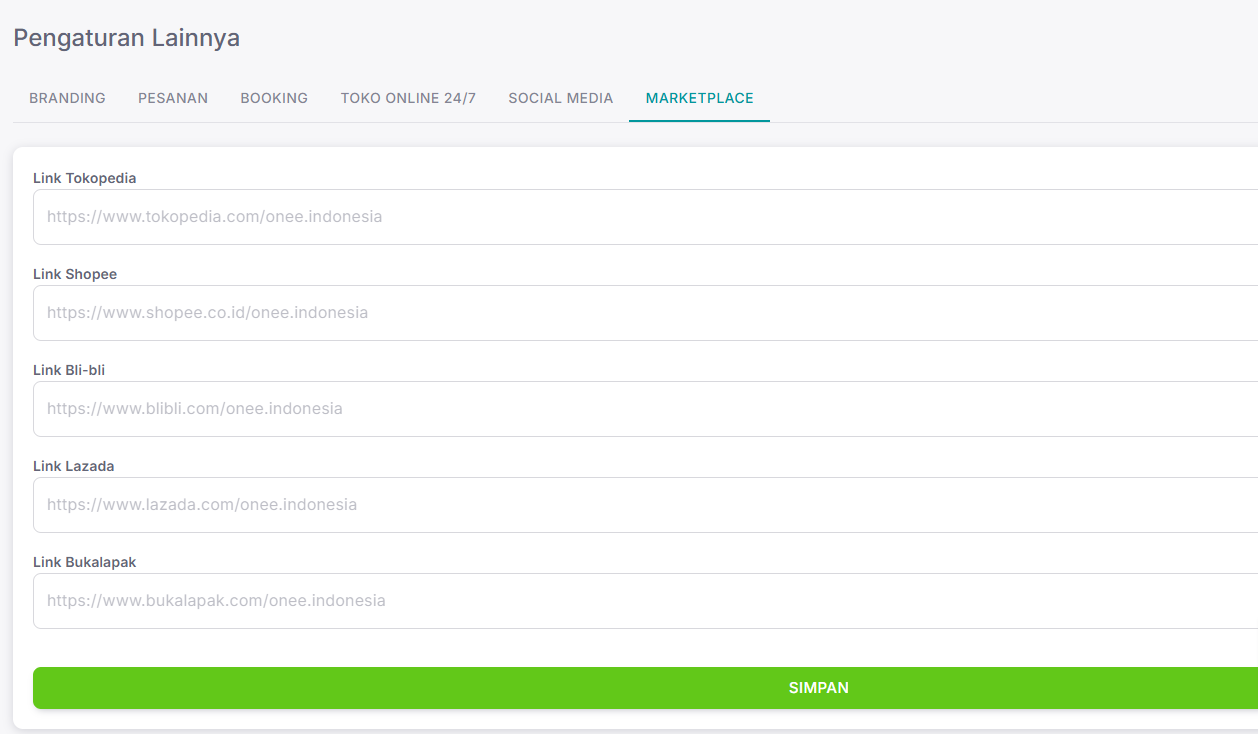Open the Social Media tab

tap(560, 98)
